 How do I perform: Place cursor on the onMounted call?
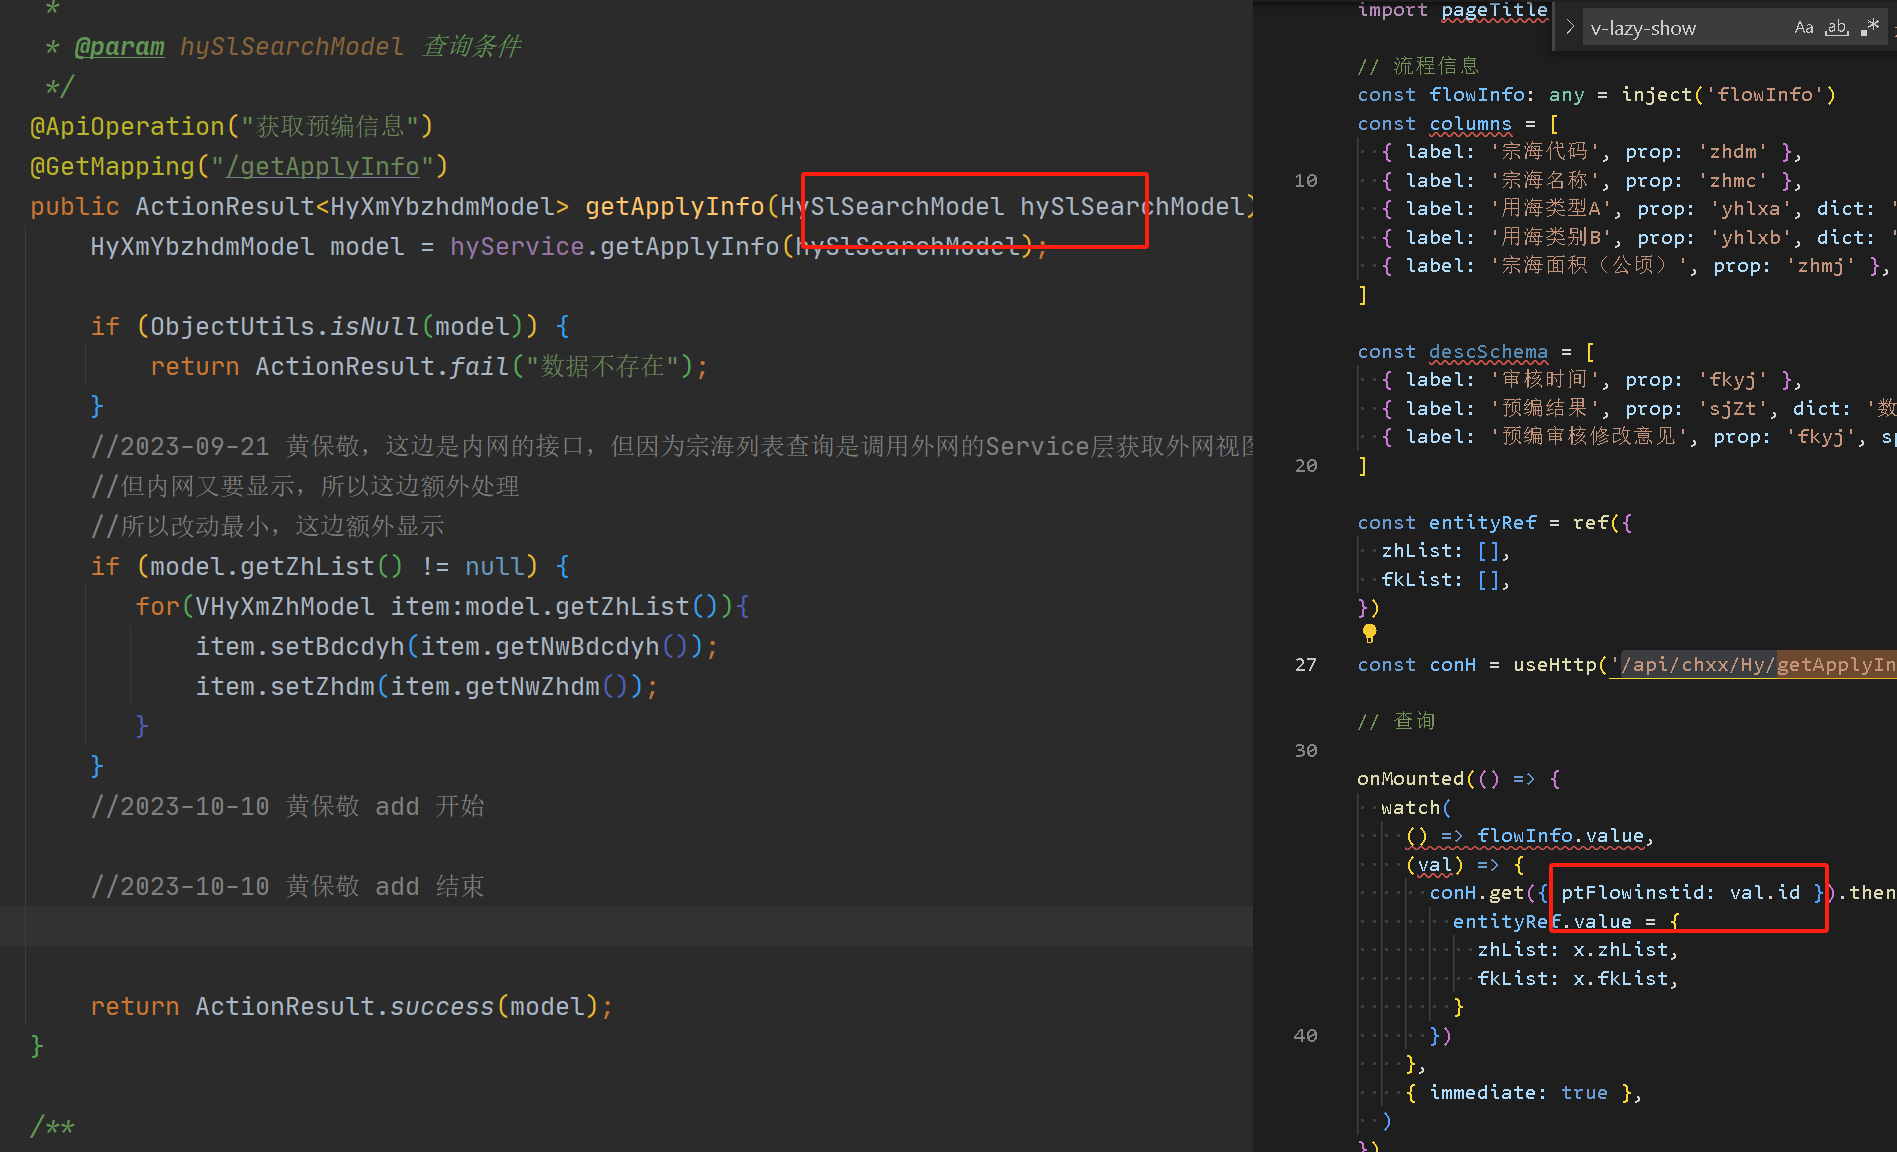pos(1410,779)
